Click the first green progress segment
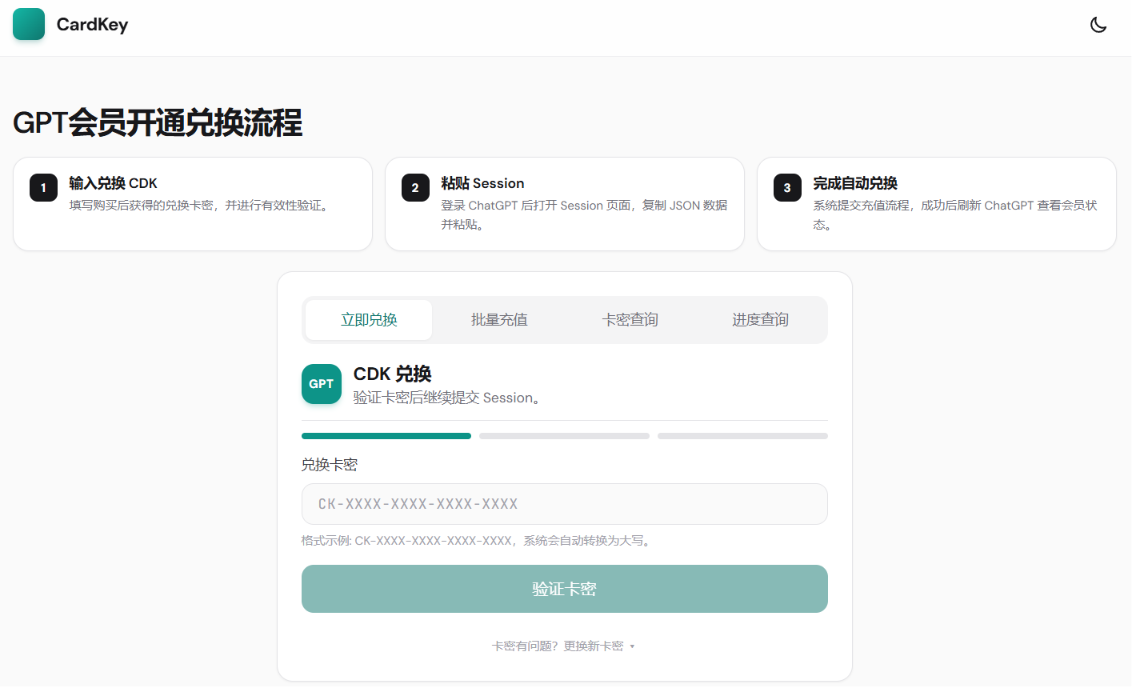This screenshot has width=1132, height=687. 386,436
